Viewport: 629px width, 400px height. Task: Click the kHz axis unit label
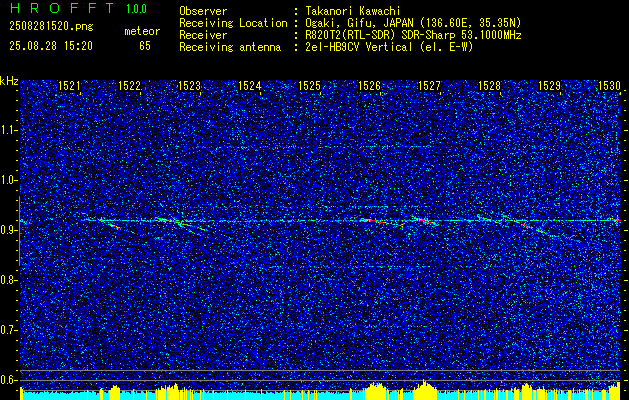click(x=9, y=81)
